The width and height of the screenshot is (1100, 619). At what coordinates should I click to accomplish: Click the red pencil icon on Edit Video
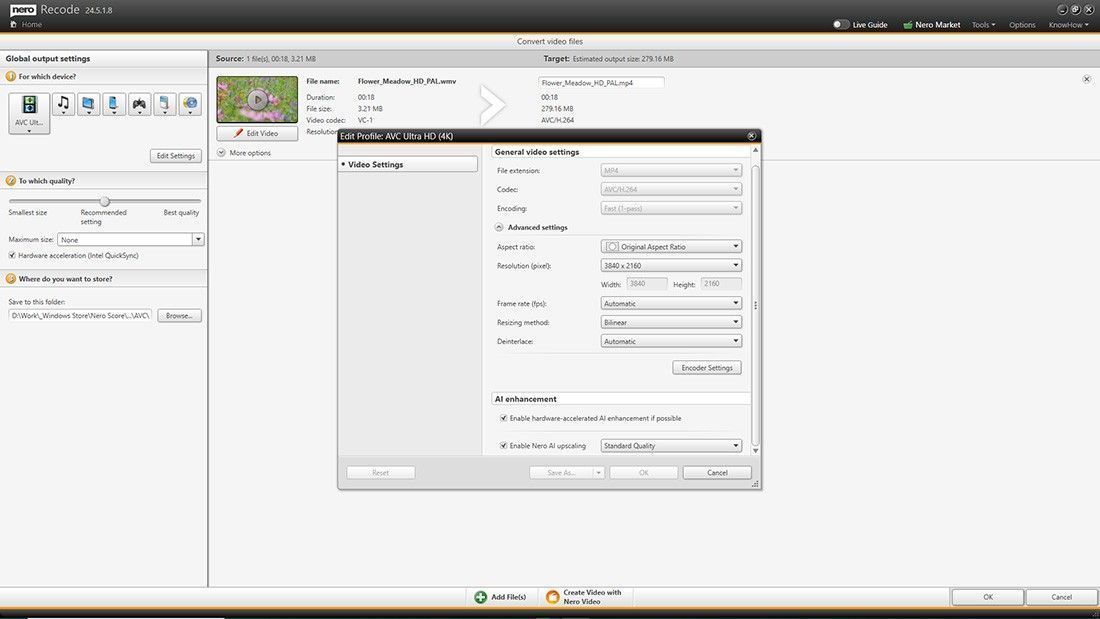pos(239,133)
